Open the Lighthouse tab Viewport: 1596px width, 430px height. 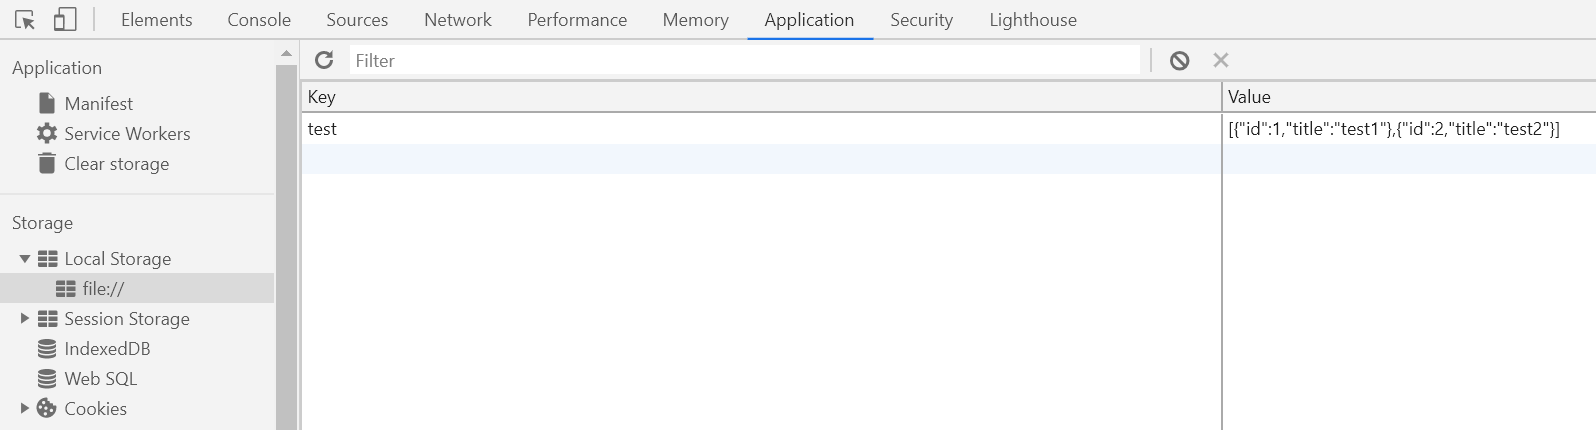[x=1032, y=20]
